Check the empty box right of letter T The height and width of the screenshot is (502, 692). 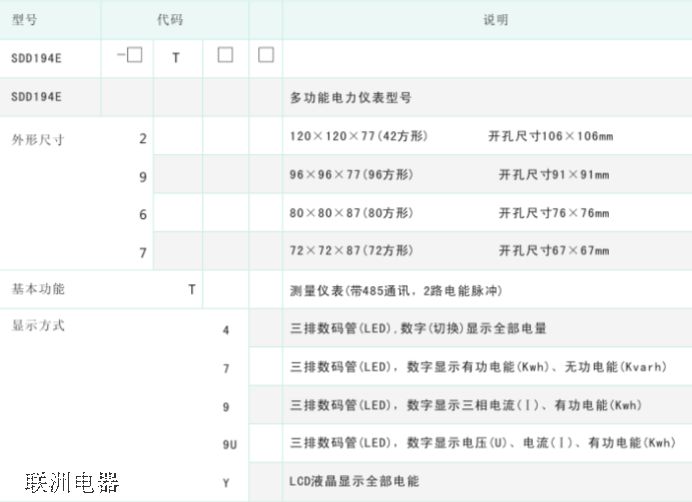pyautogui.click(x=225, y=56)
